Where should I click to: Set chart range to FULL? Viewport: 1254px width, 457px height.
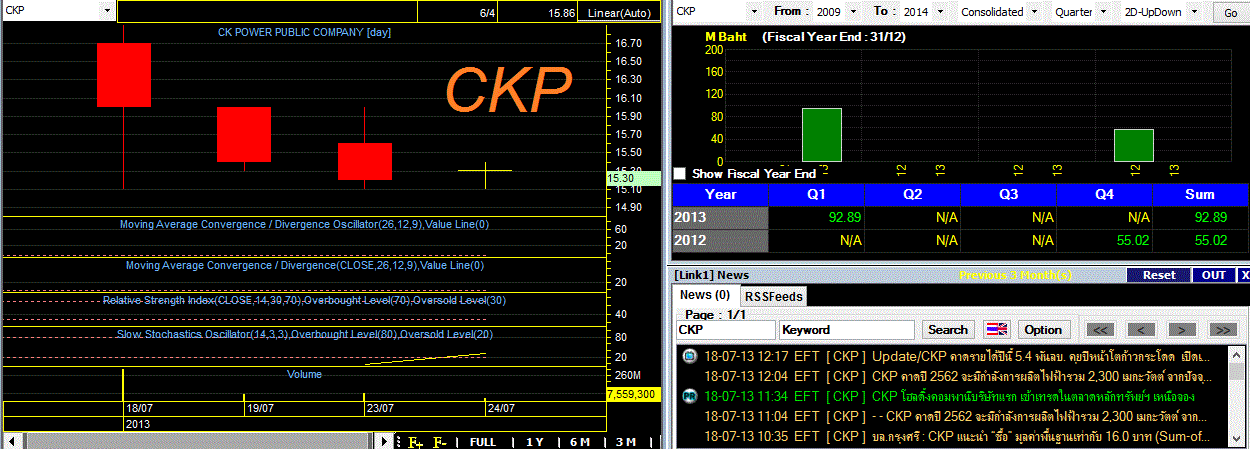point(483,442)
